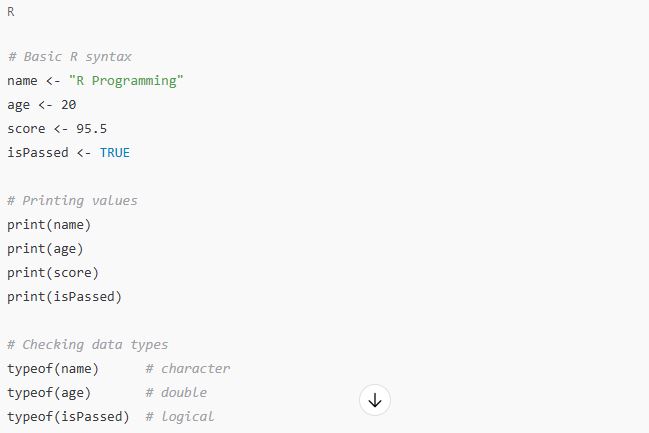Viewport: 649px width, 433px height.
Task: Click the print(age) line
Action: (45, 249)
